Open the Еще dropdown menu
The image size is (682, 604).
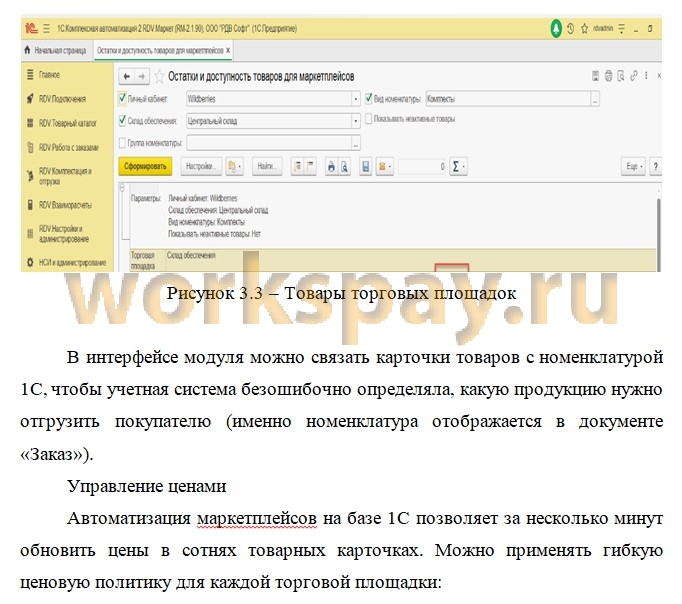coord(632,166)
